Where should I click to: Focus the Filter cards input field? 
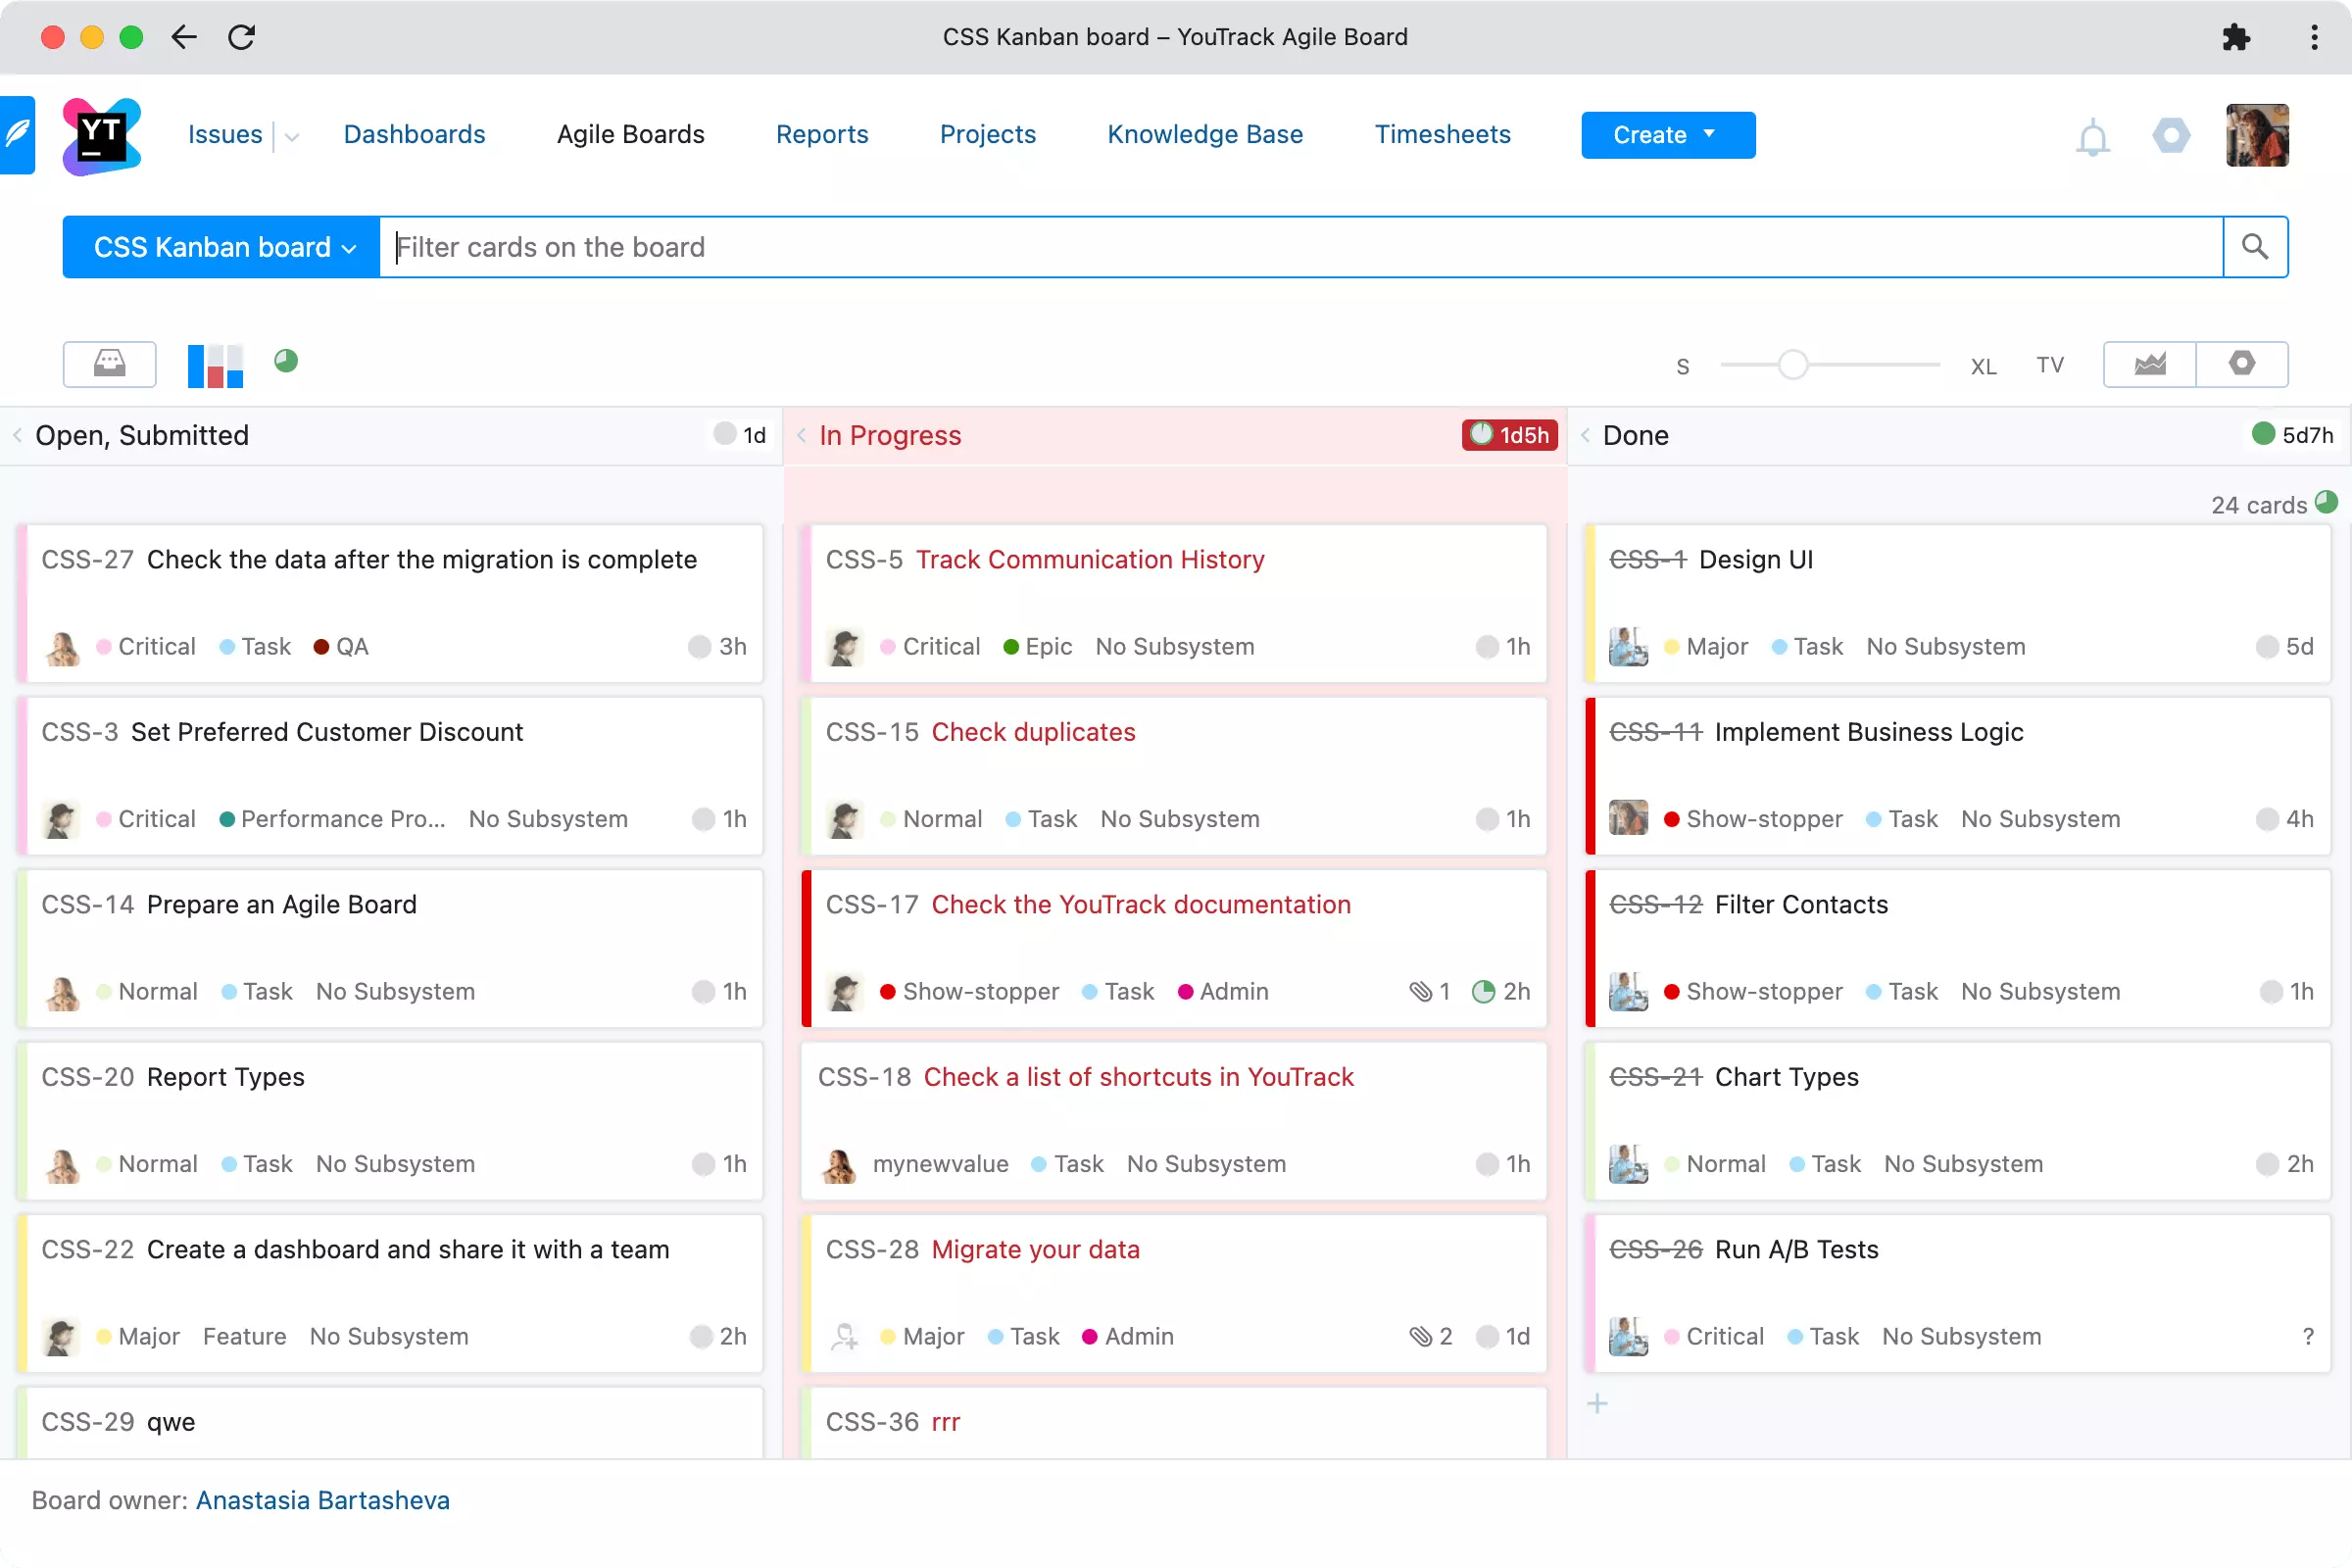click(1300, 247)
